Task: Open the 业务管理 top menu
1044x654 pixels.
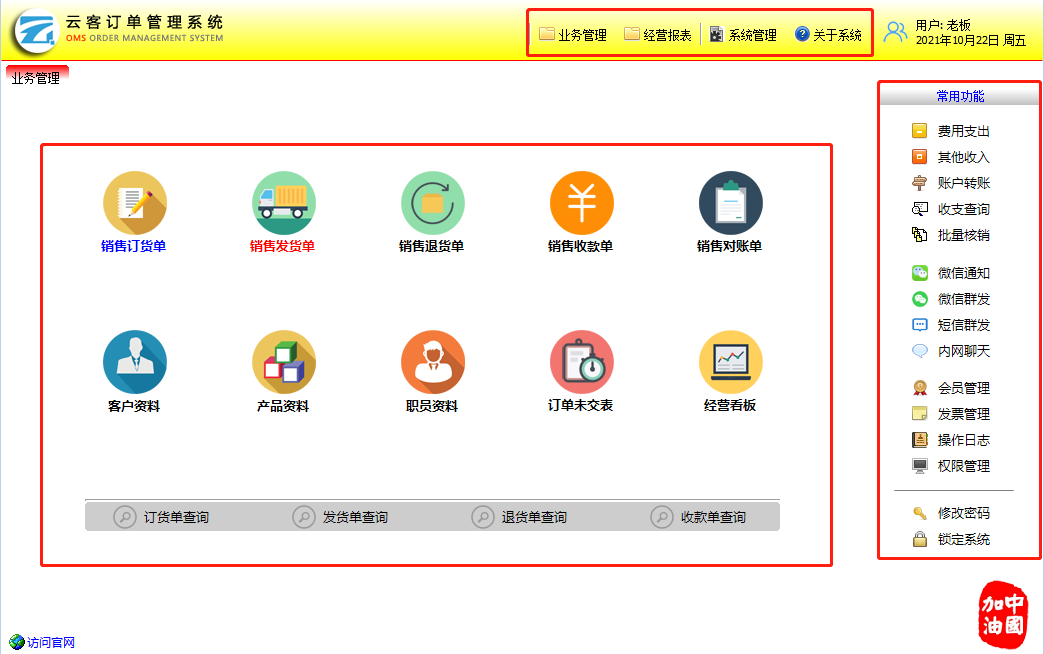Action: (573, 35)
